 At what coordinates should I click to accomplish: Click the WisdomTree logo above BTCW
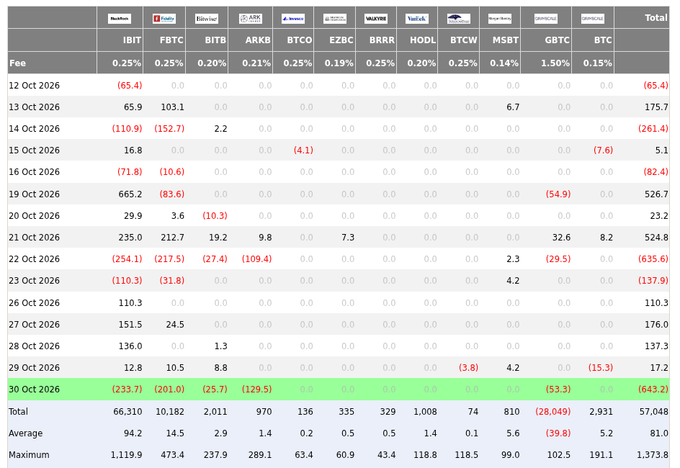[x=459, y=19]
